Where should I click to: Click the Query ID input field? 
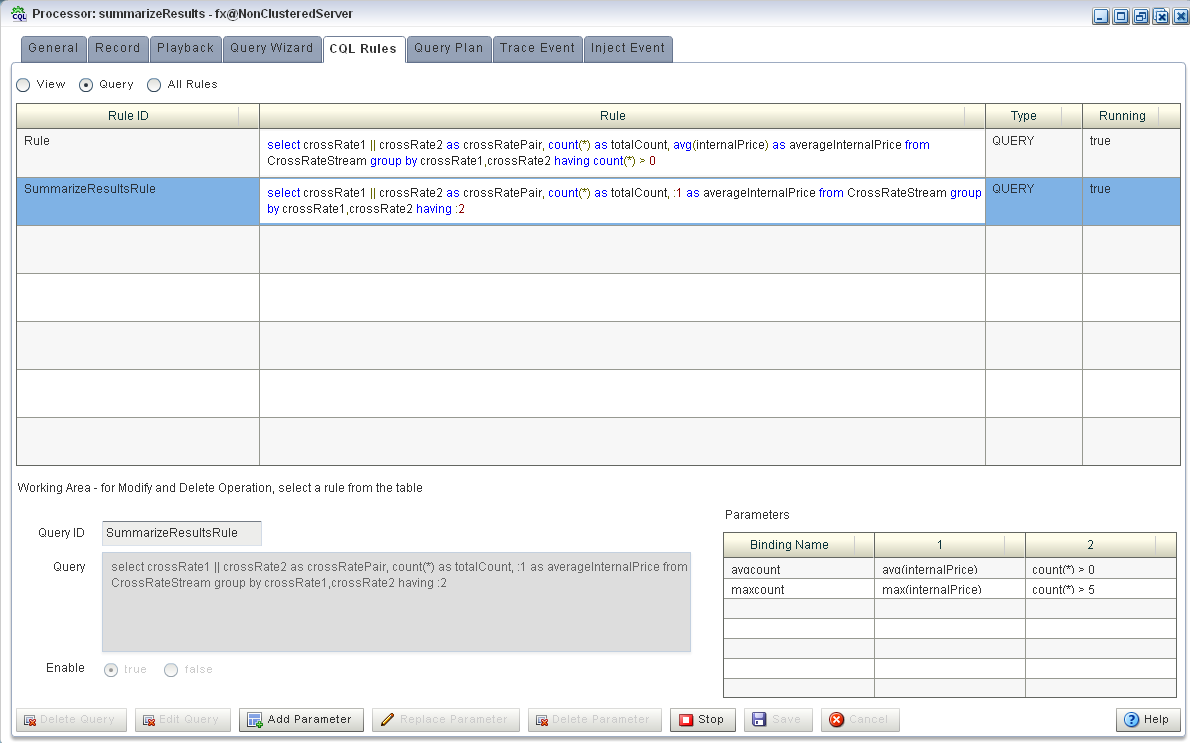tap(182, 533)
